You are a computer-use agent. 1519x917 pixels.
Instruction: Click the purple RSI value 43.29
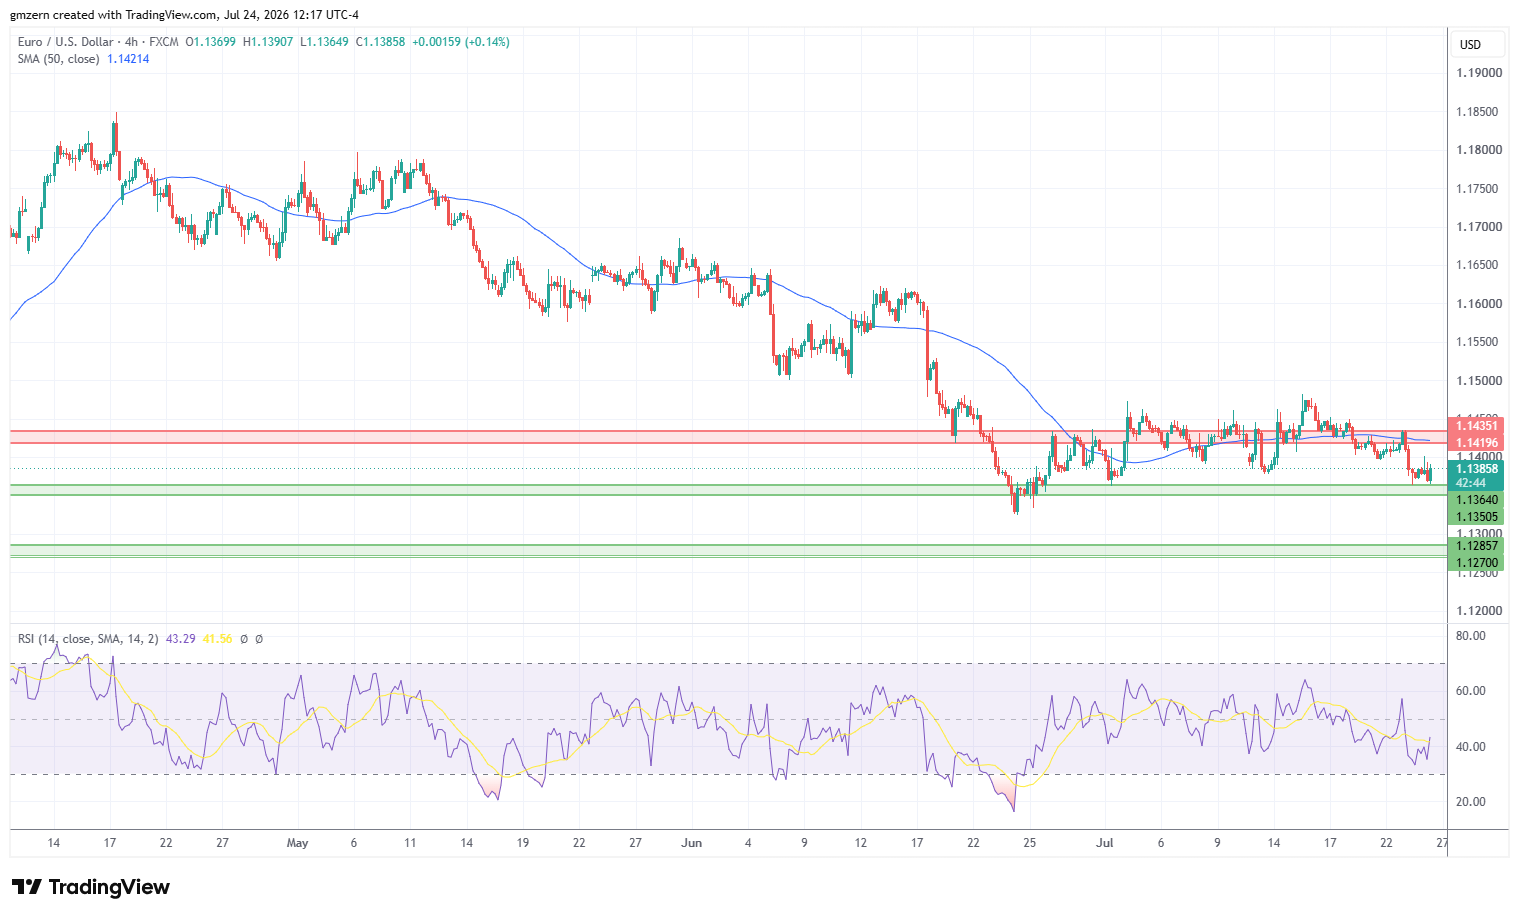(x=181, y=639)
